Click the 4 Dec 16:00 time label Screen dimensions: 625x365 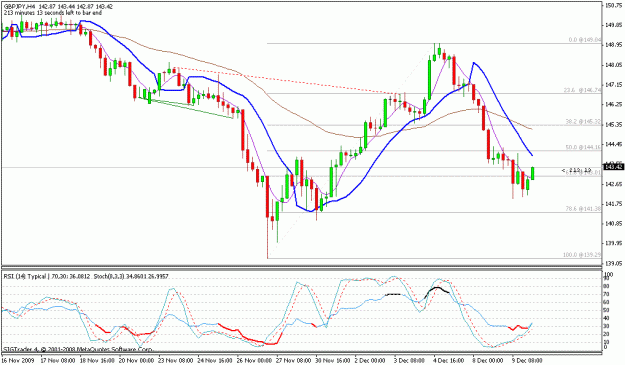(449, 360)
